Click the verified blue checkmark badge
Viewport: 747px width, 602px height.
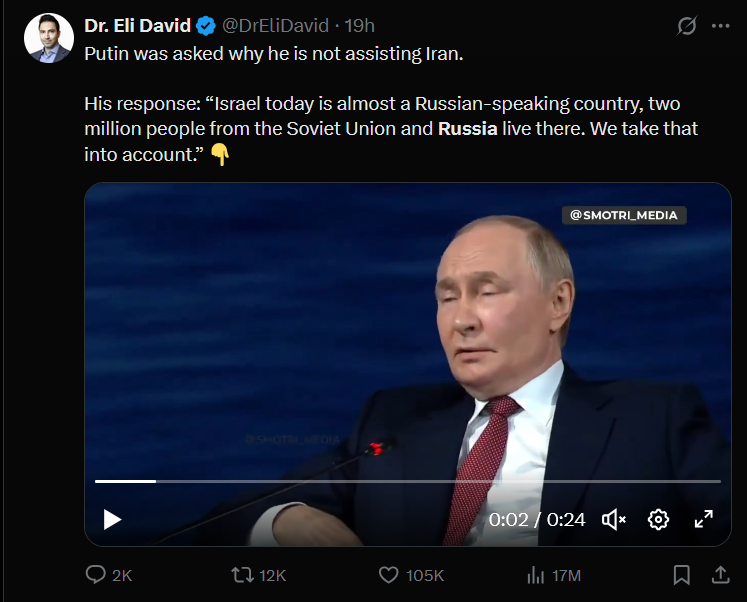(x=206, y=26)
